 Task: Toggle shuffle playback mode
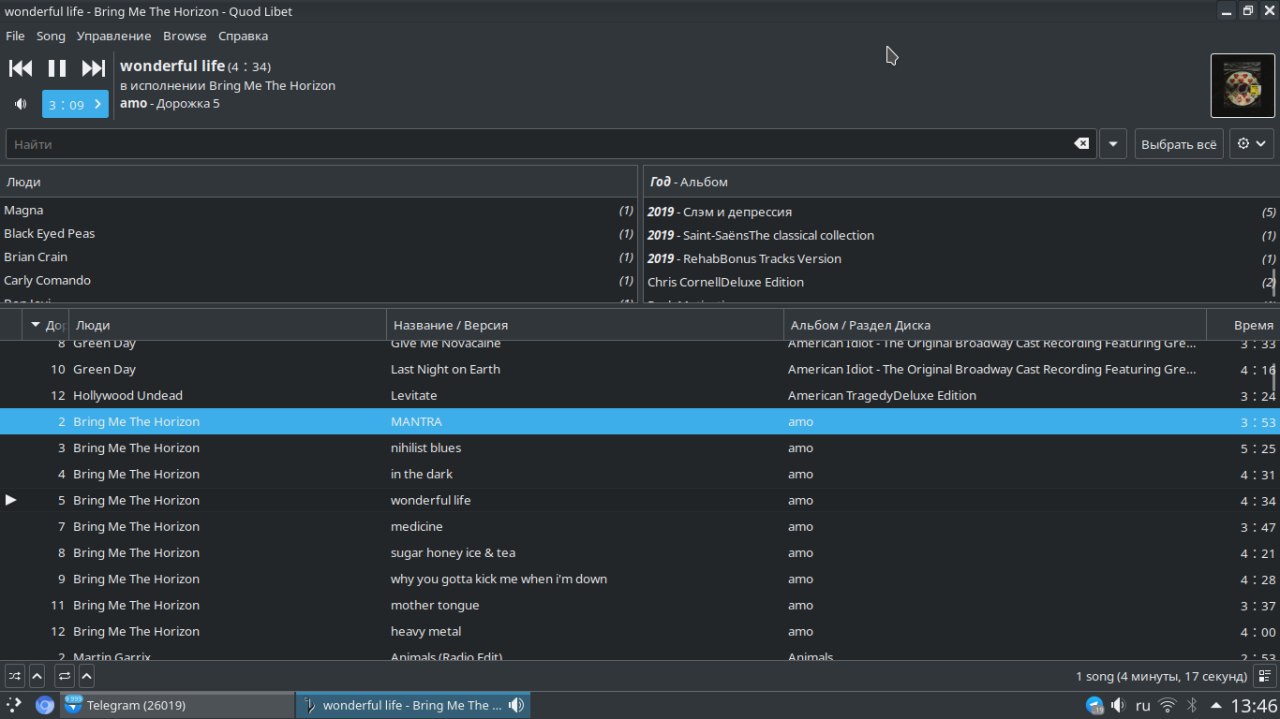coord(15,676)
